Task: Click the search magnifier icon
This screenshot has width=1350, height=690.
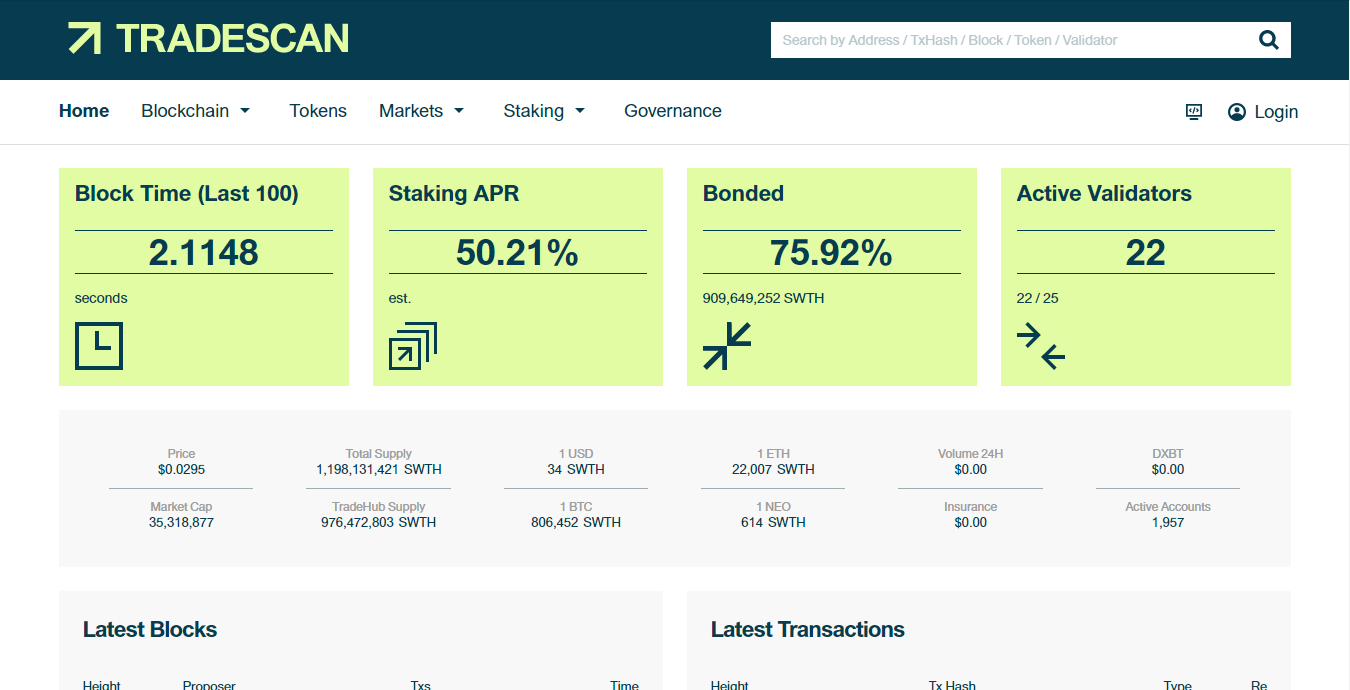Action: click(x=1269, y=40)
